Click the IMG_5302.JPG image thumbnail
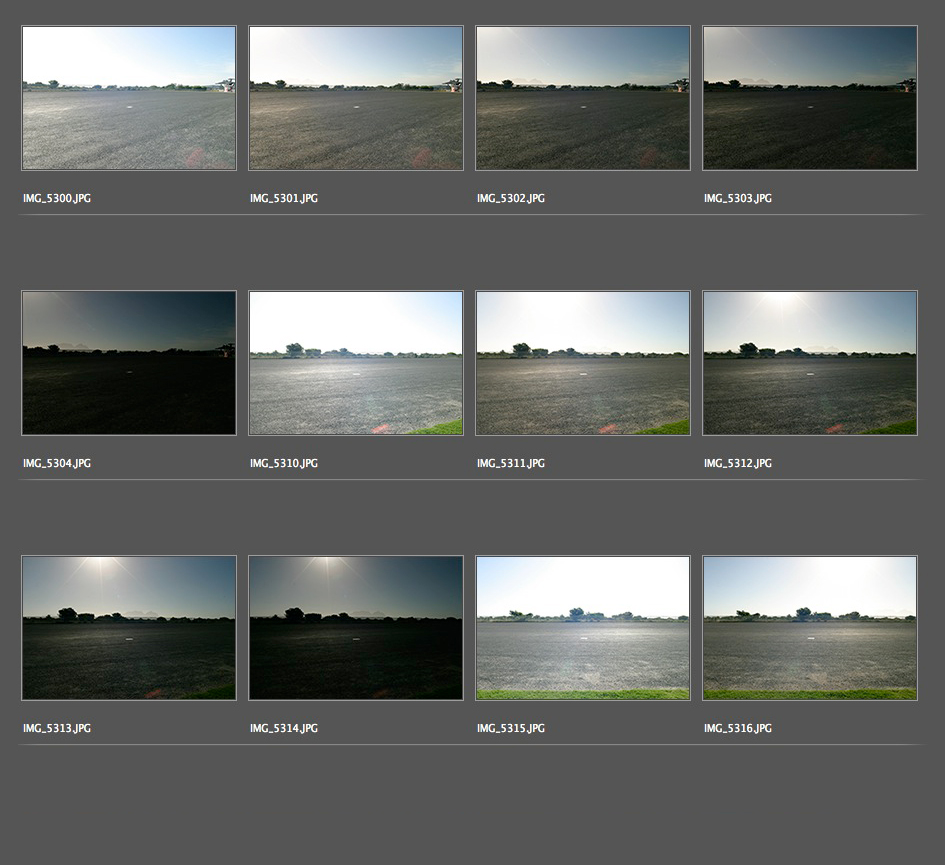Viewport: 945px width, 865px height. pos(583,98)
